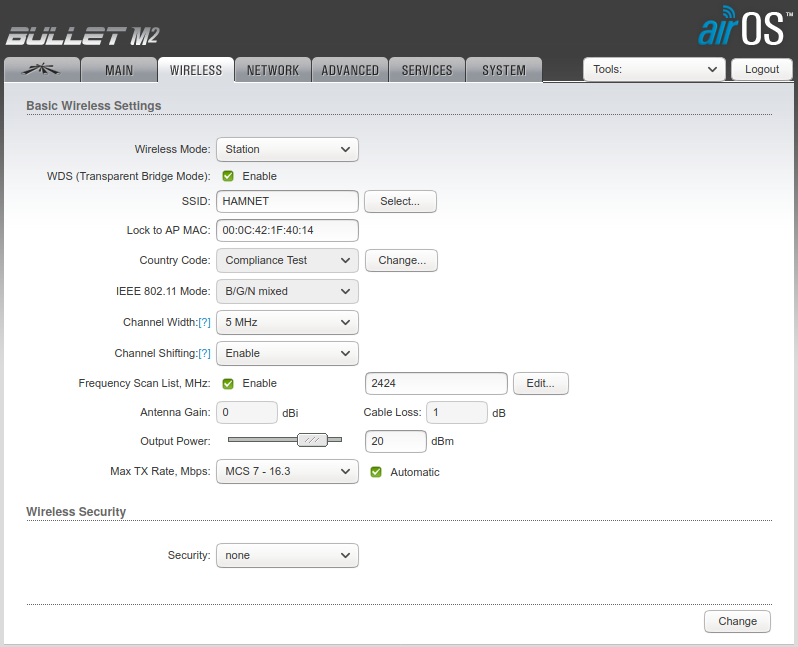Disable Frequency Scan List checkbox
Screen dimensions: 798x647
point(228,383)
